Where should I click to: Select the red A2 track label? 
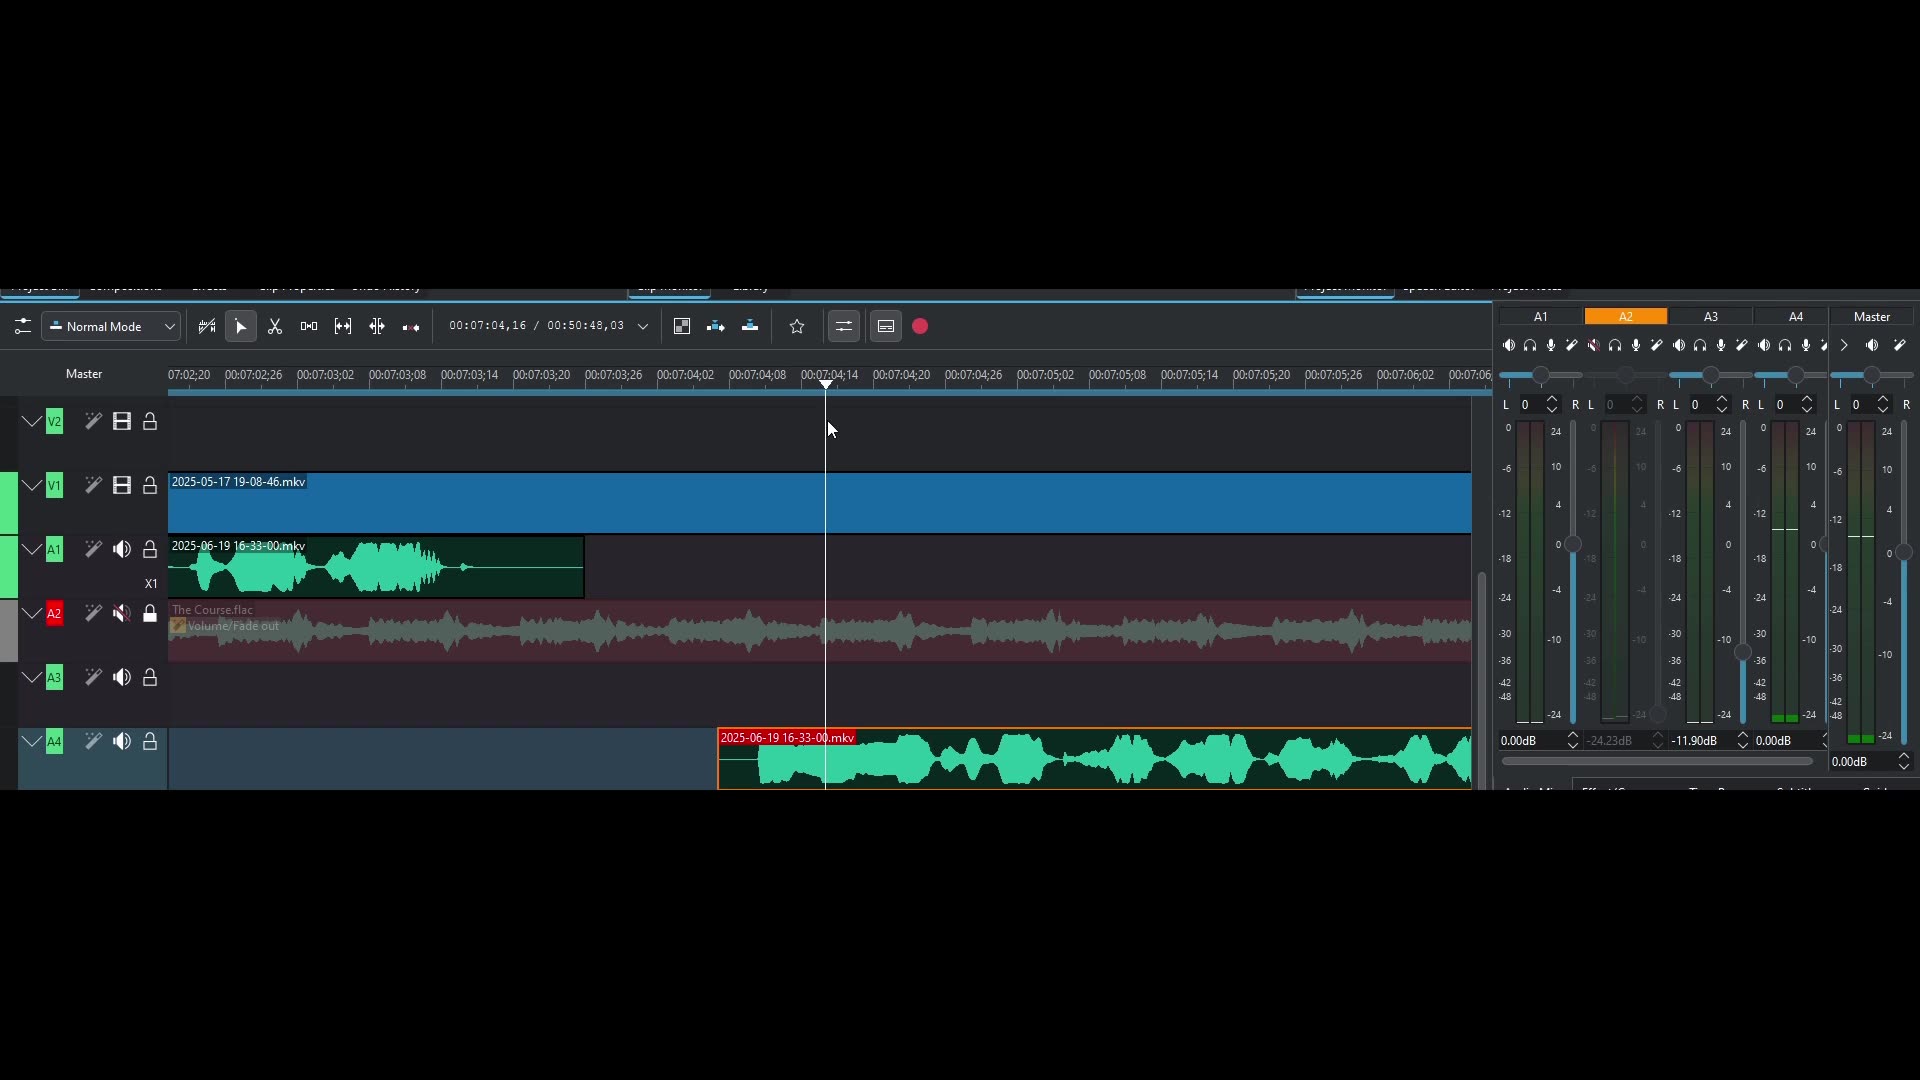54,614
